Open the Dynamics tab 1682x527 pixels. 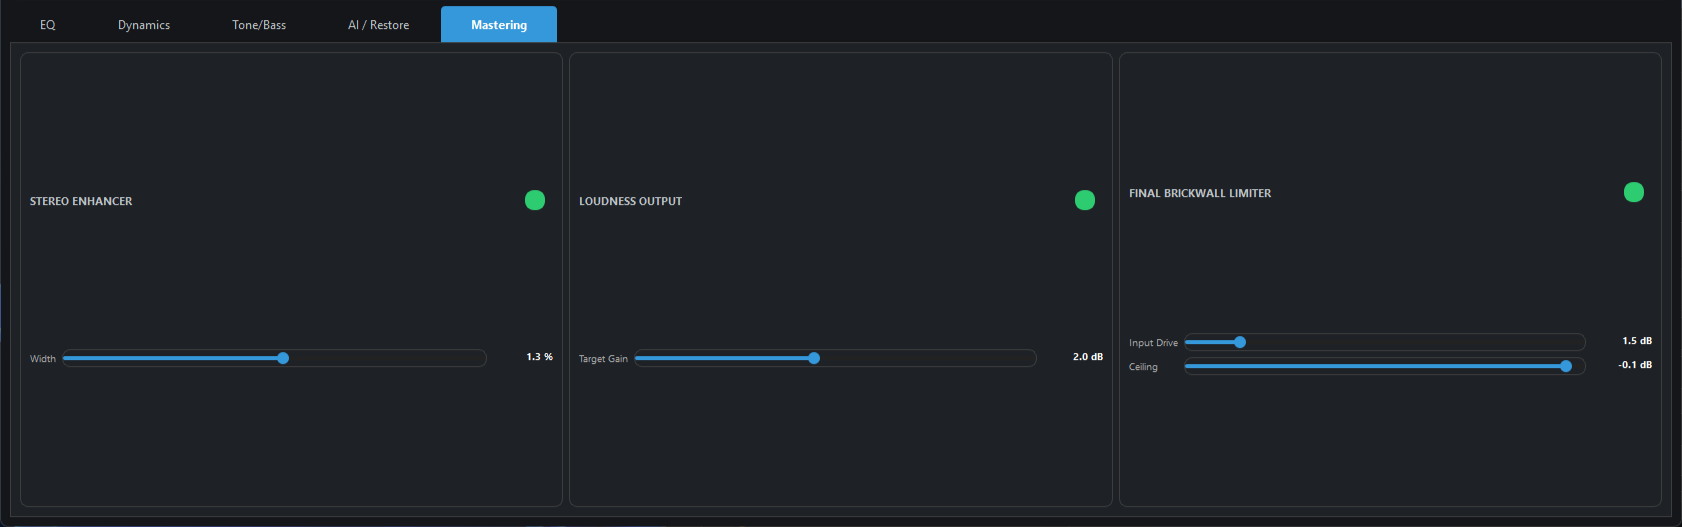pos(144,25)
